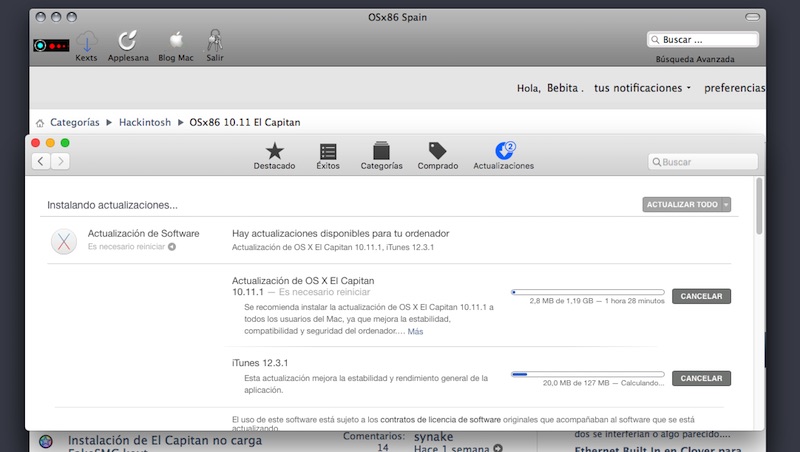
Task: Go forward with App Store forward arrow
Action: pyautogui.click(x=60, y=161)
